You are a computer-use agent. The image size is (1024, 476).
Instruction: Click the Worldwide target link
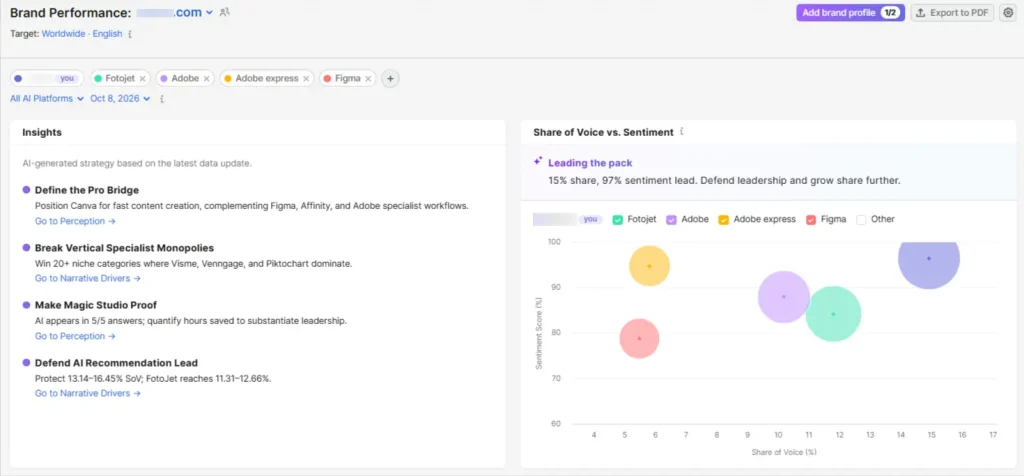[x=63, y=34]
